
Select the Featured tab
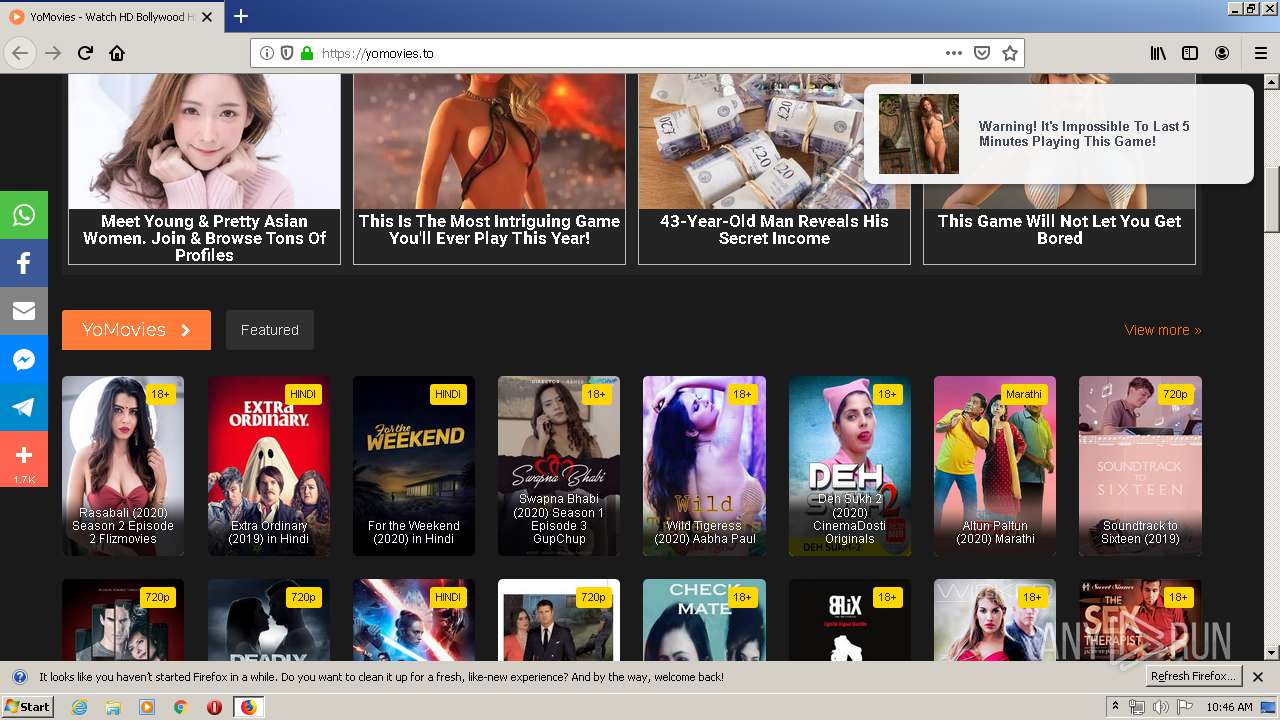tap(270, 330)
